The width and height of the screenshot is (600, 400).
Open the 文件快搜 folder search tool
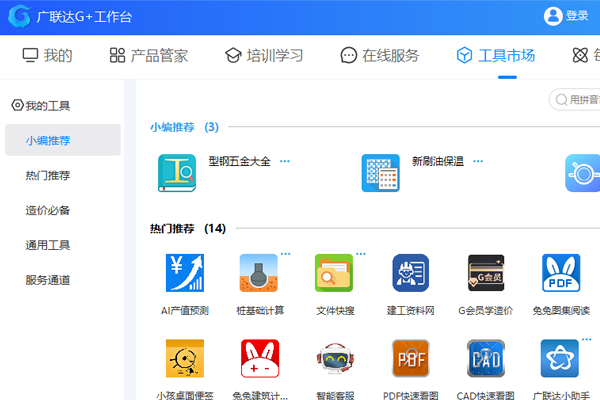tap(334, 273)
